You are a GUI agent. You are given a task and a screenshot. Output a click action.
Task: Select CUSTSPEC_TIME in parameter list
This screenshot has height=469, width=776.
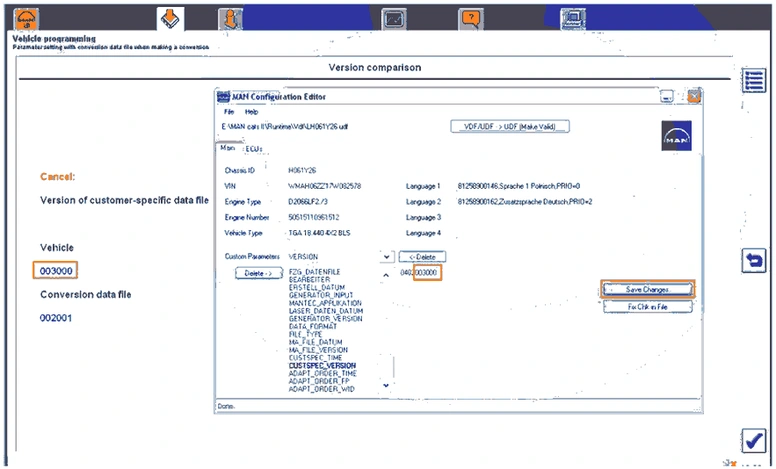tap(315, 358)
